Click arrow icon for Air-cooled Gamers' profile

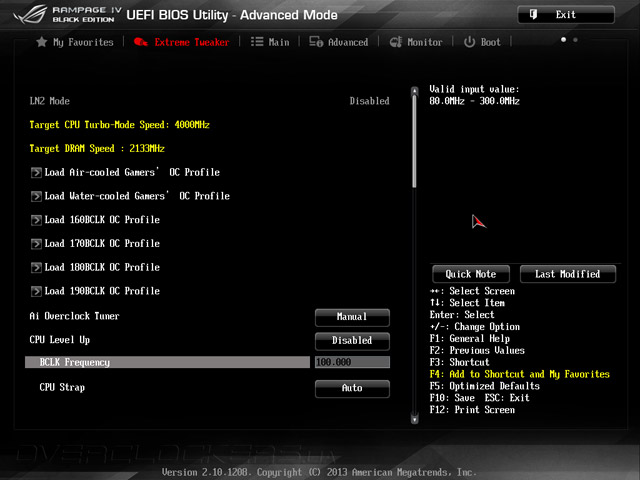[x=36, y=173]
